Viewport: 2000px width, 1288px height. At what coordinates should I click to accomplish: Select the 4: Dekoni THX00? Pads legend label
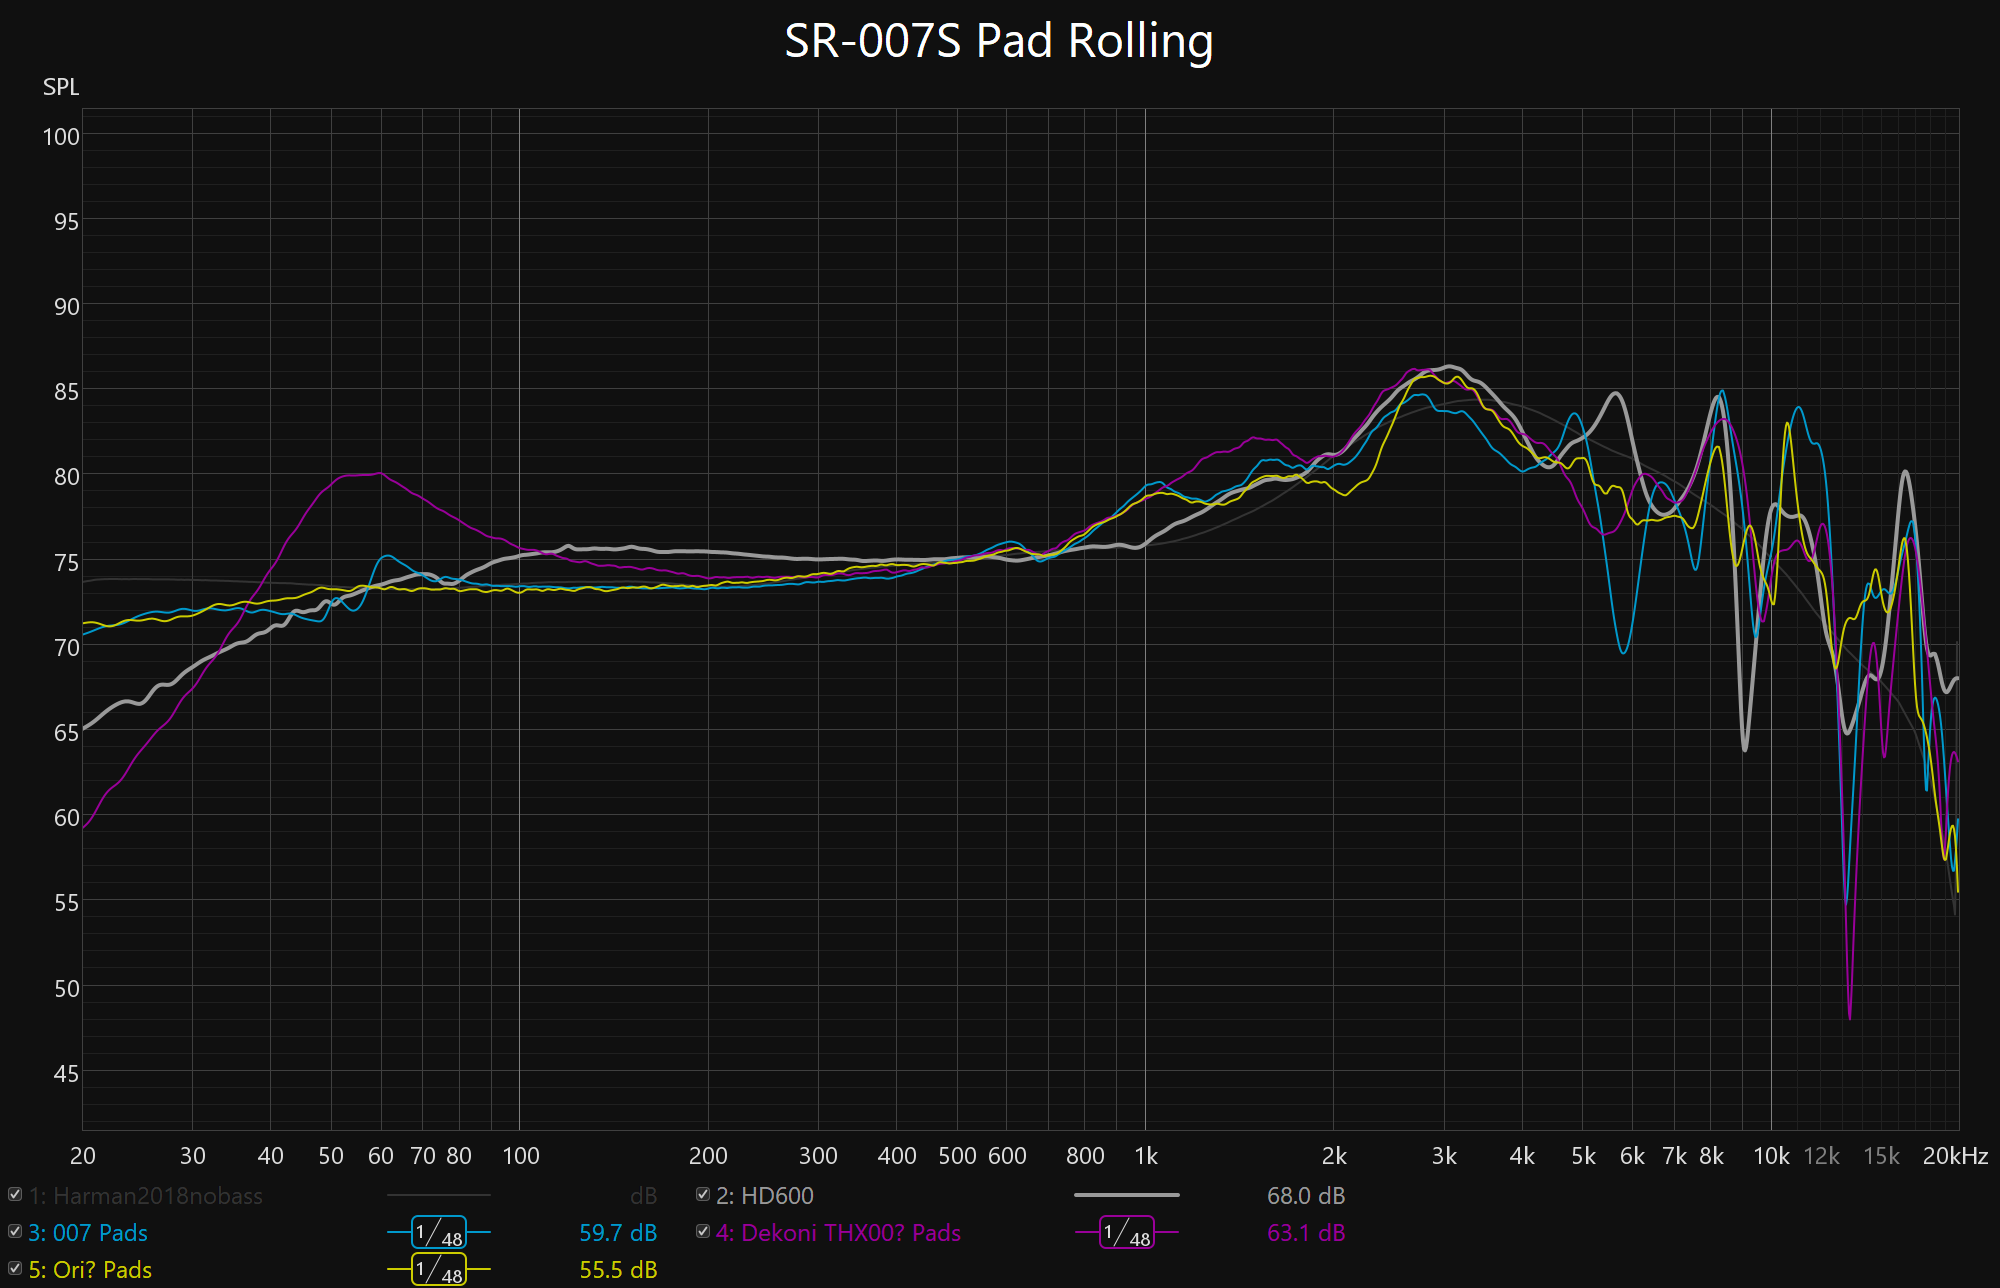[838, 1233]
